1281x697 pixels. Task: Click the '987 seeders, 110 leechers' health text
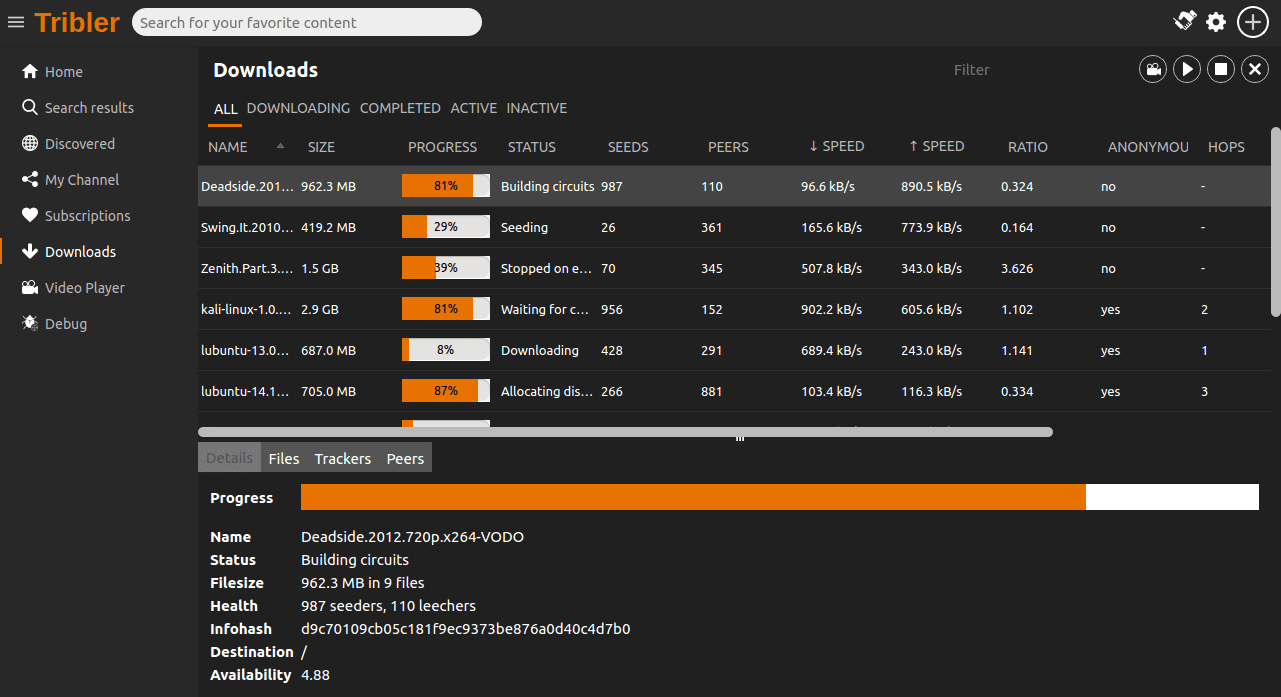pos(388,606)
